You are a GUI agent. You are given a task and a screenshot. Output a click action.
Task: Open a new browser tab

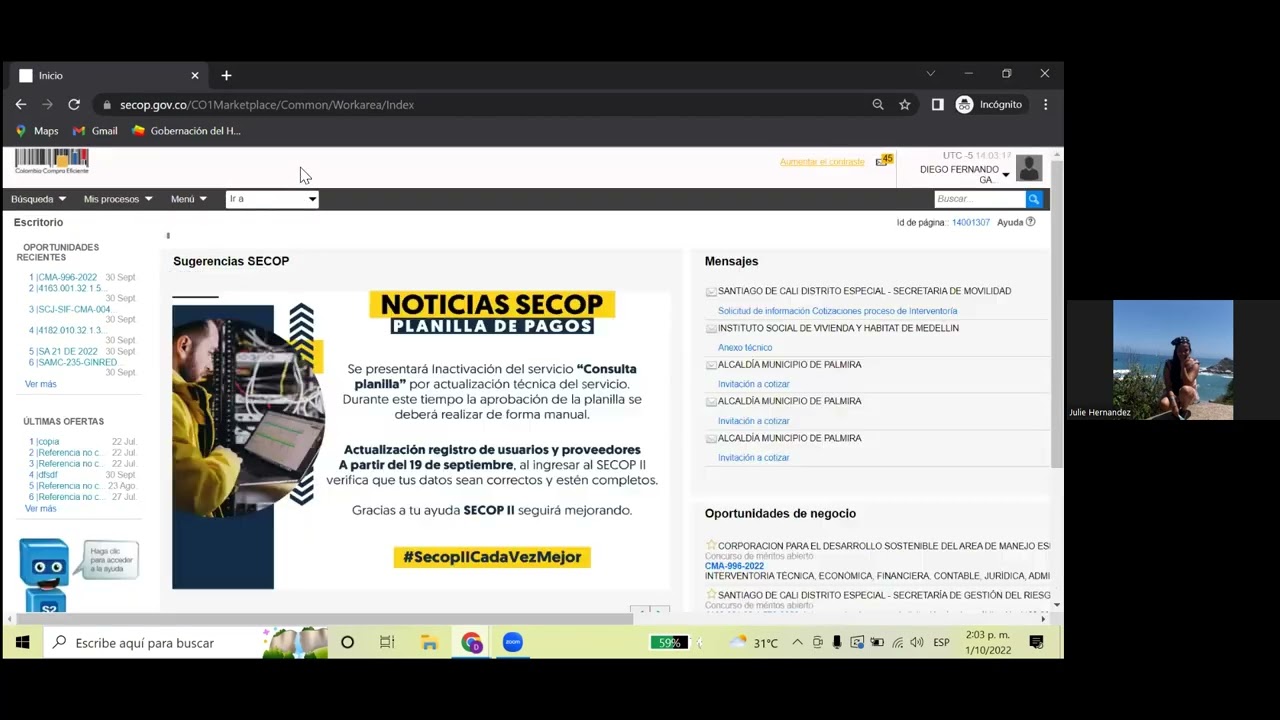coord(226,75)
